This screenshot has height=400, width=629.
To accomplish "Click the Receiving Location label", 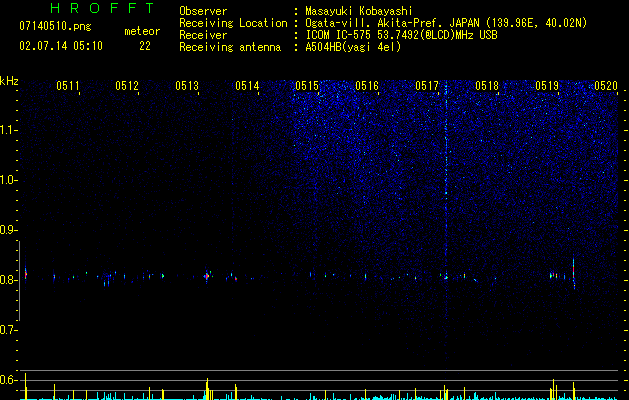I will click(233, 23).
